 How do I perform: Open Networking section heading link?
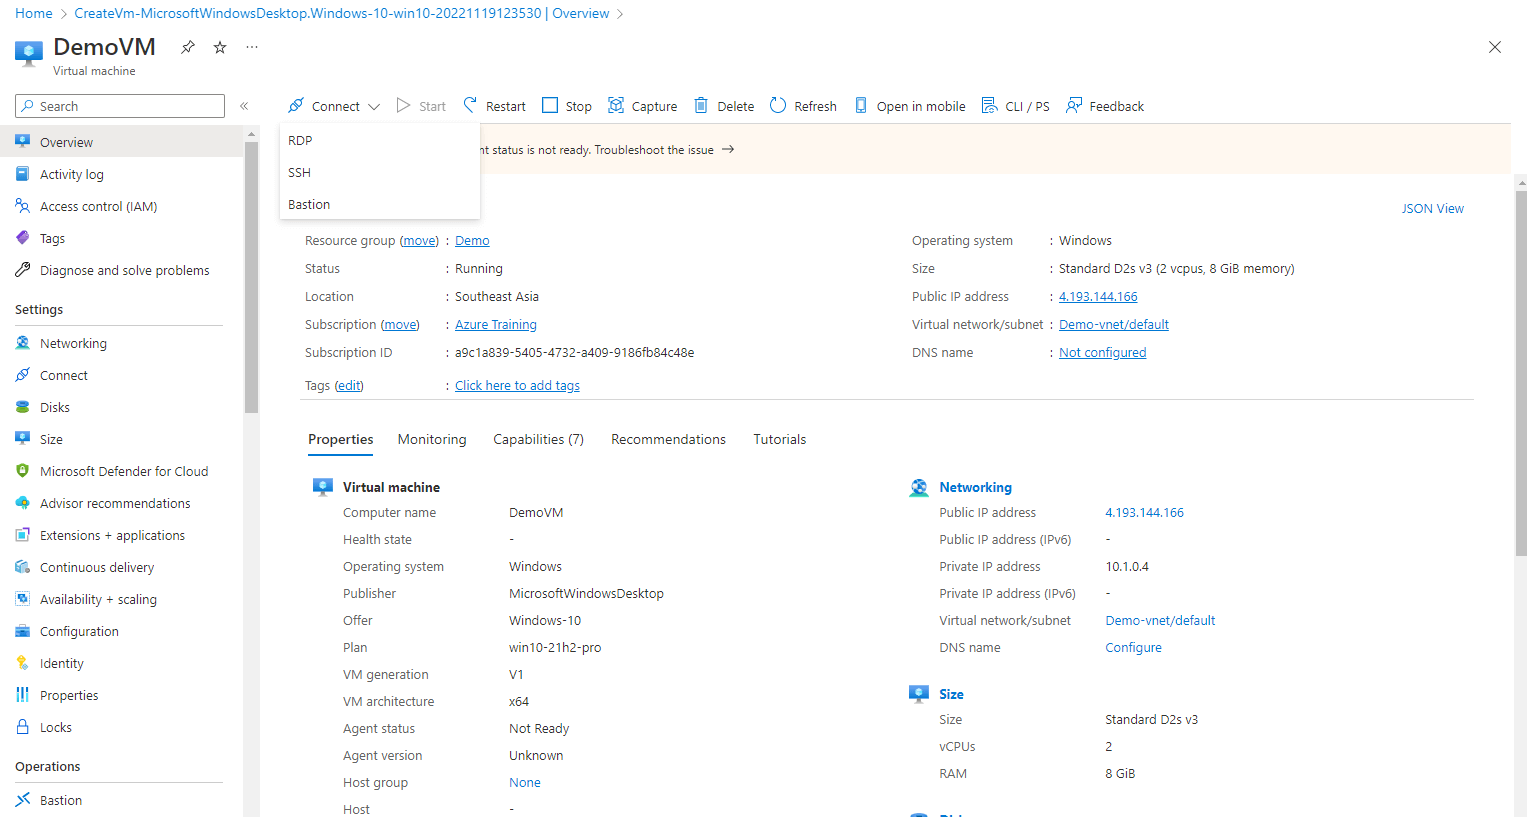[x=975, y=487]
